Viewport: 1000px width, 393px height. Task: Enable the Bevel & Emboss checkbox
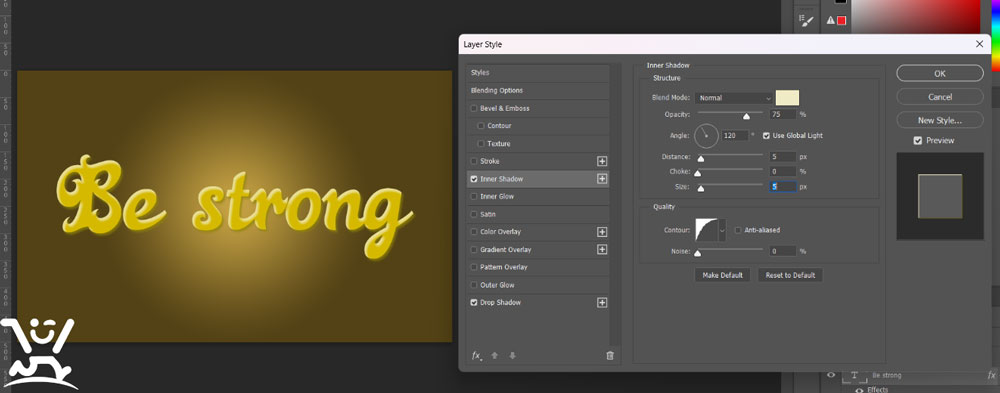[x=474, y=108]
